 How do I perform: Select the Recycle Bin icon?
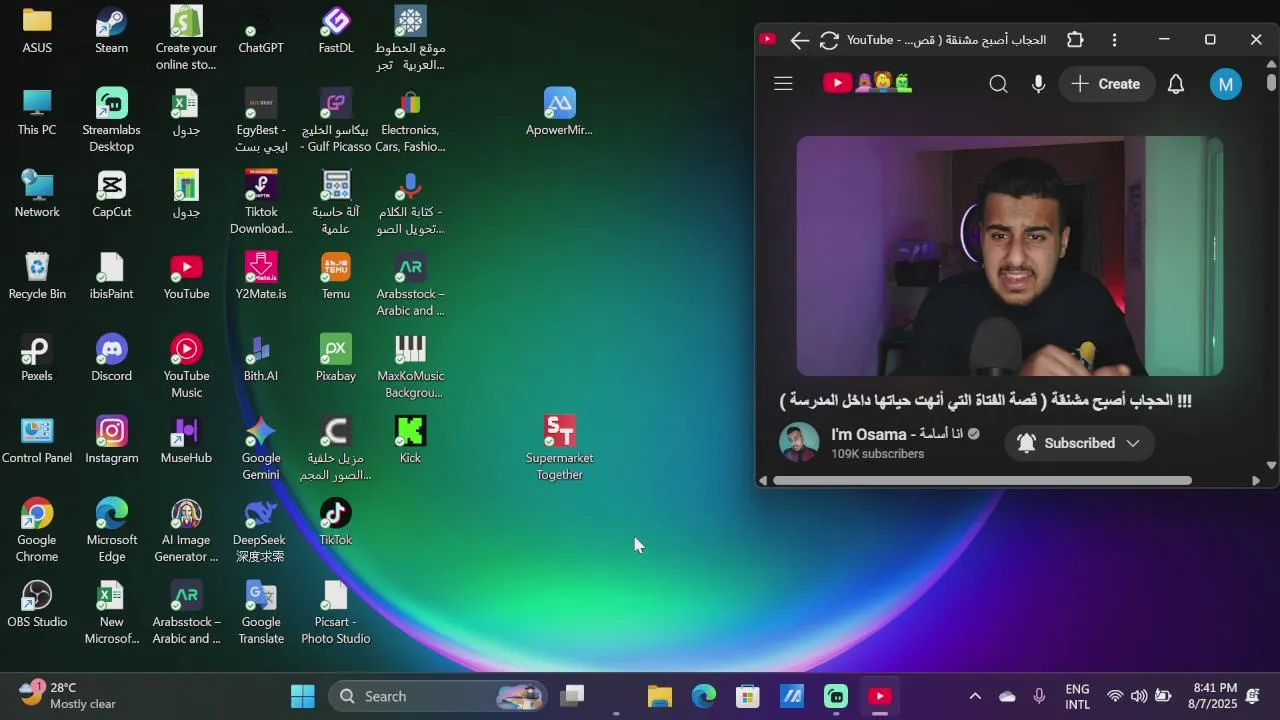click(x=37, y=276)
